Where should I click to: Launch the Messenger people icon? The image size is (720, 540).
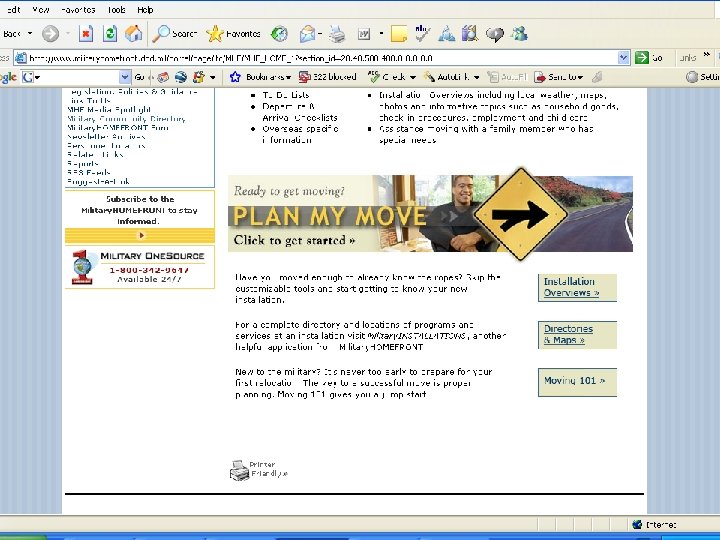[519, 34]
